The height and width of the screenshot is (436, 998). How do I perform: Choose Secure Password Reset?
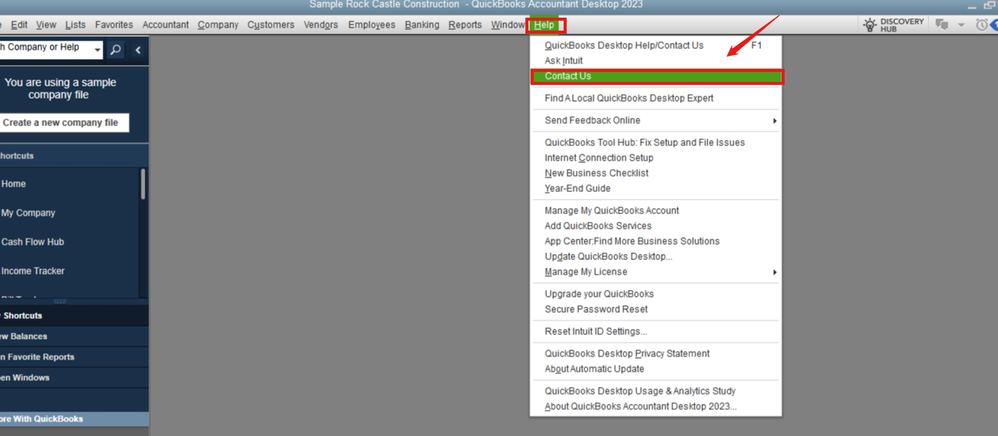(x=656, y=309)
